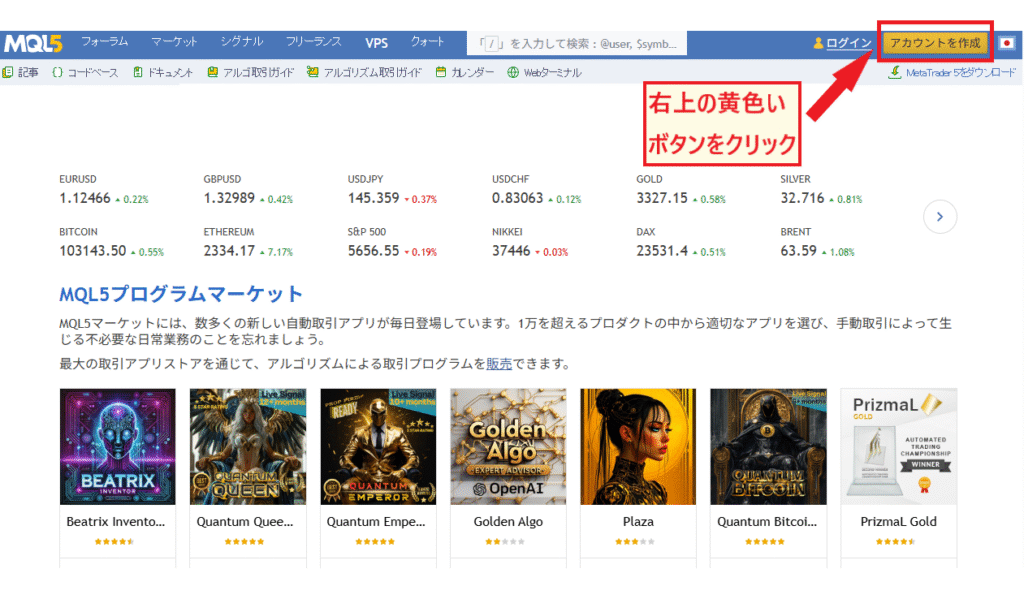Open the GOLD quote
The image size is (1024, 599).
point(681,189)
